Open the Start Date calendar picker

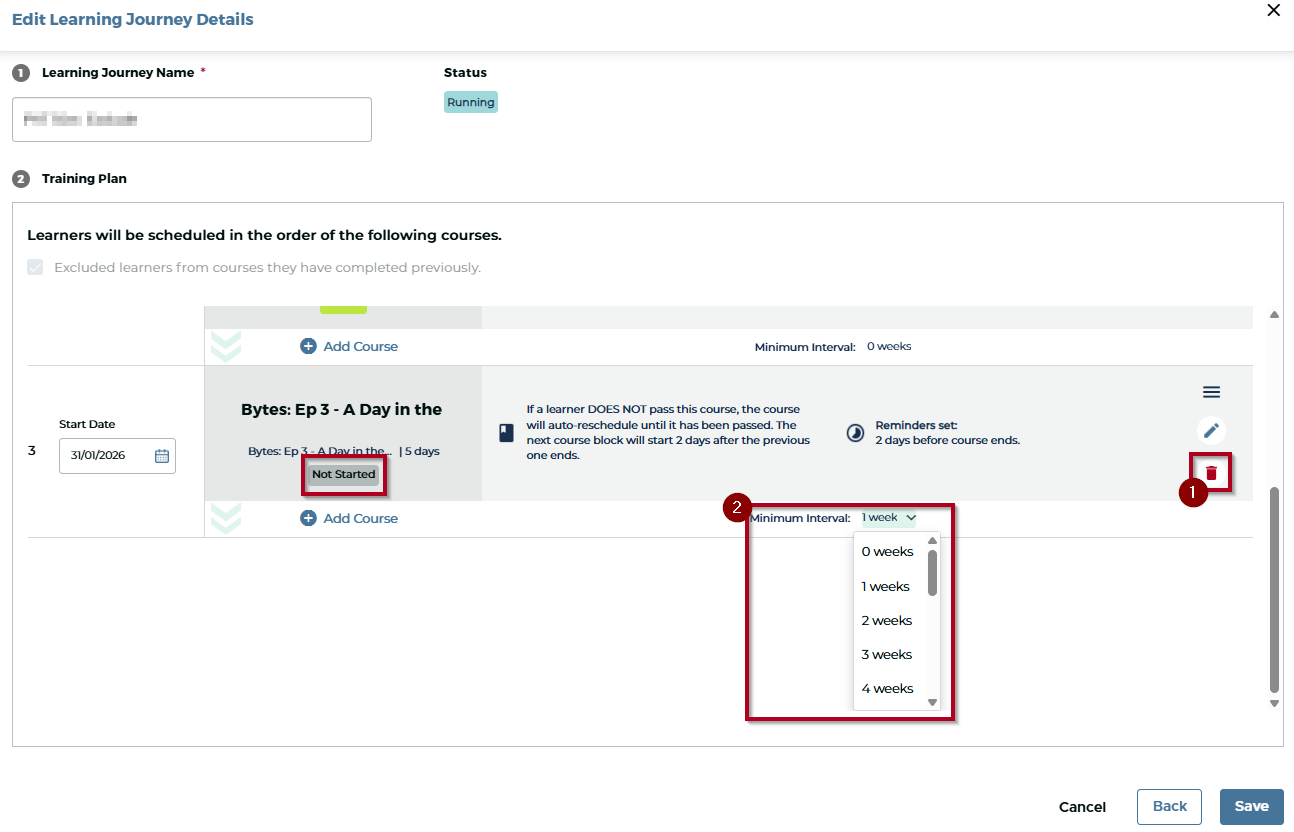point(162,456)
